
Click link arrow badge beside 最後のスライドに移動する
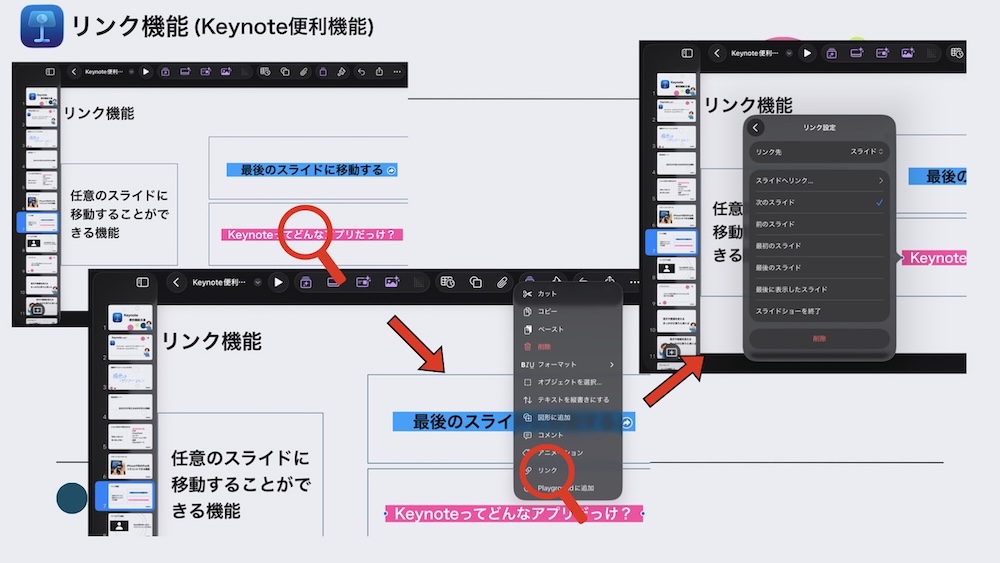point(392,170)
